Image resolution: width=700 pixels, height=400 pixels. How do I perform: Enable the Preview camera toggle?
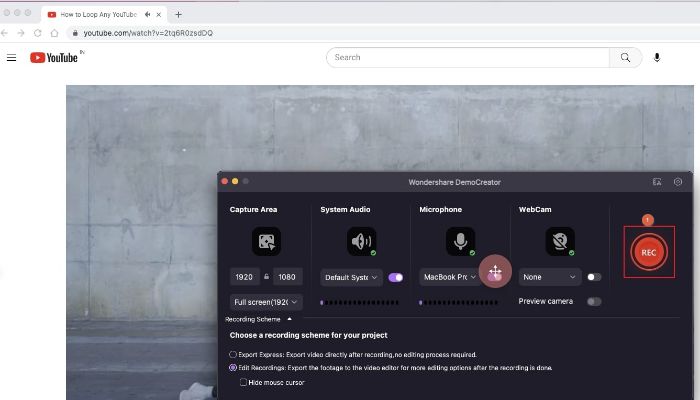point(594,301)
